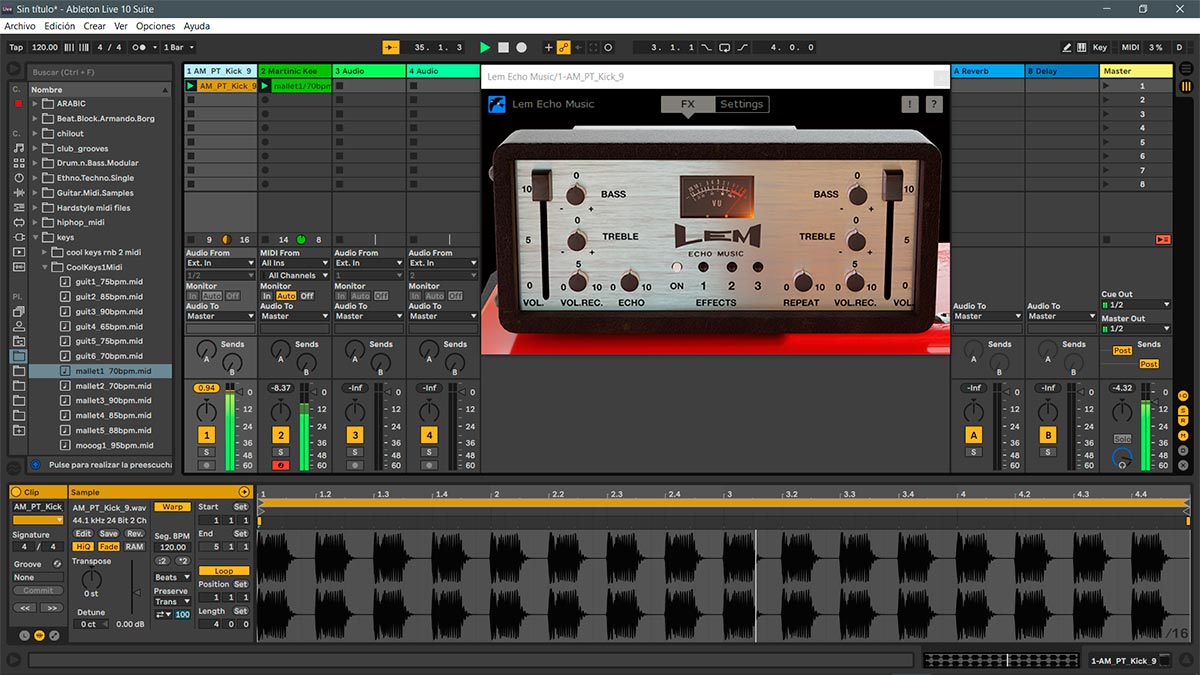Open the Preserve Trans dropdown

tap(172, 601)
